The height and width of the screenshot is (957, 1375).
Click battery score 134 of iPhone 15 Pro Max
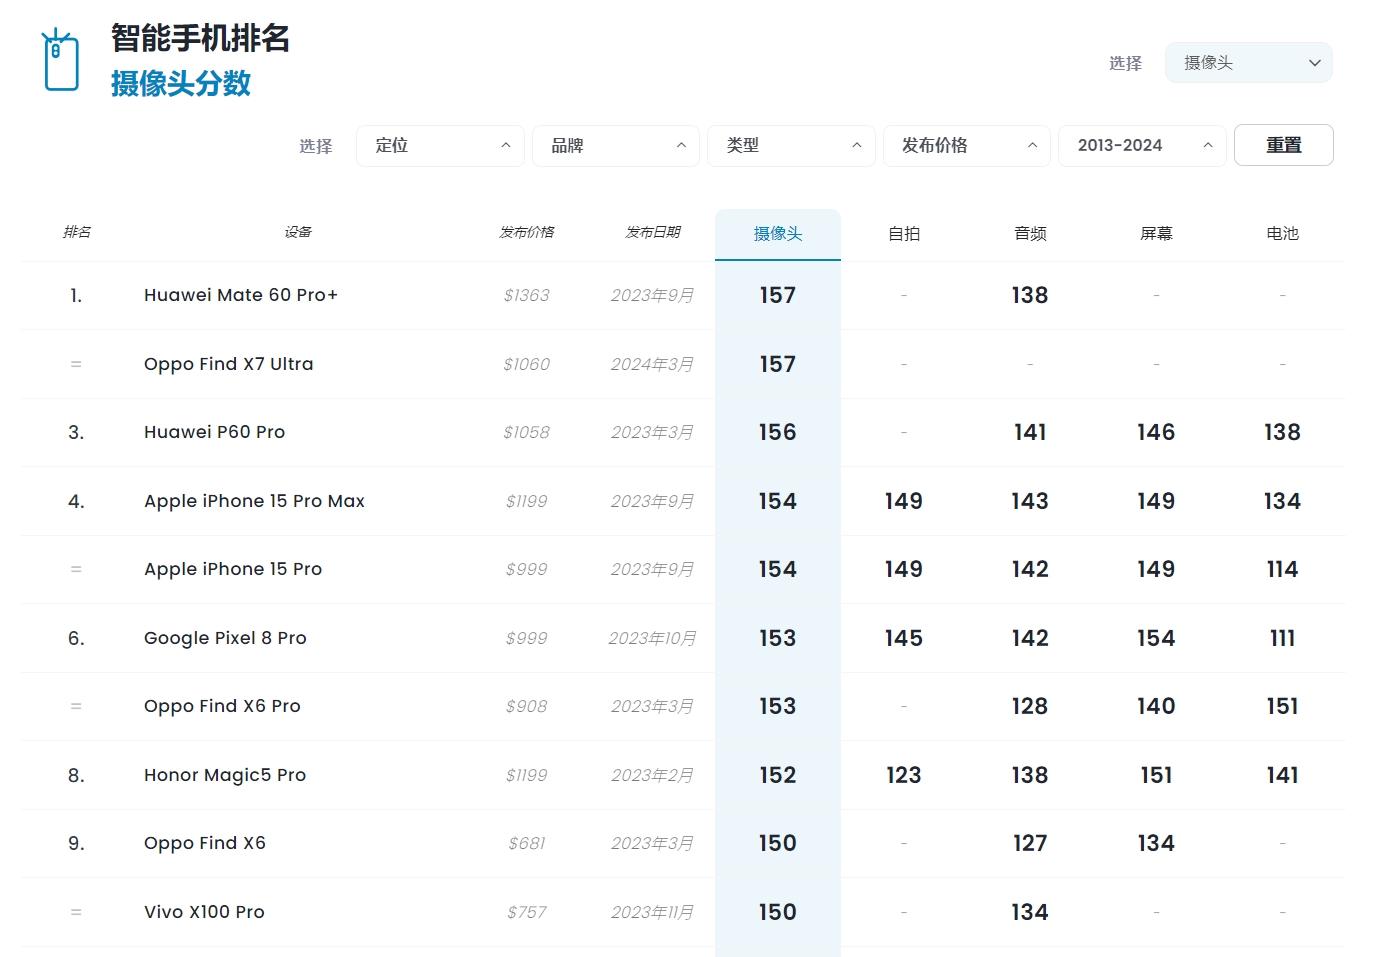click(1282, 501)
